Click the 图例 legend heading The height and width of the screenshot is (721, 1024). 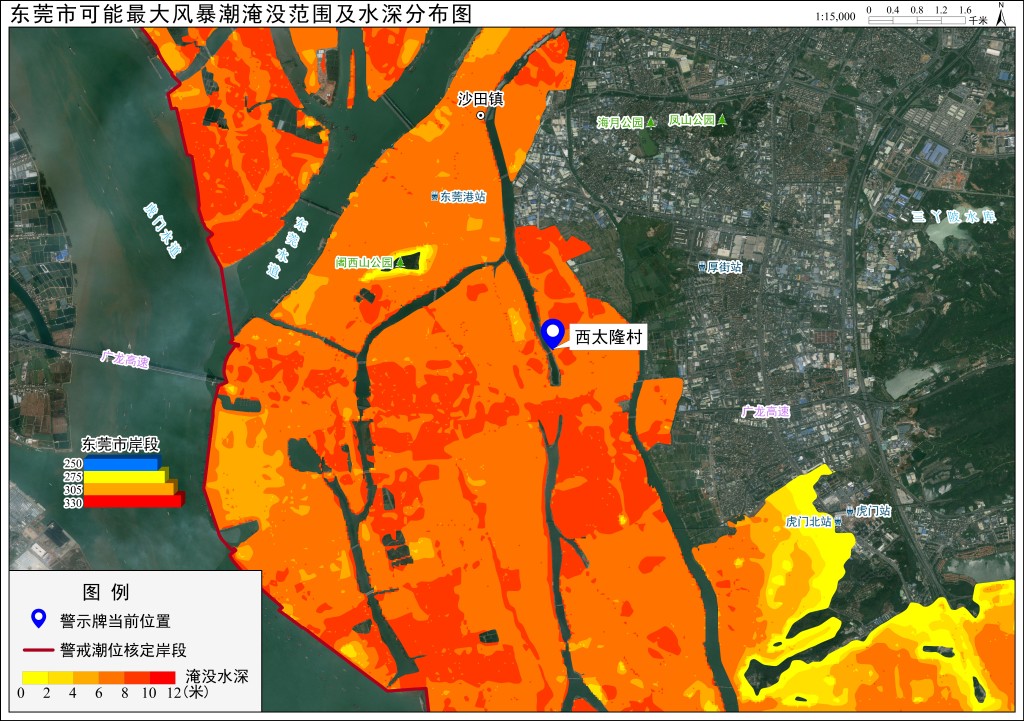tap(106, 592)
